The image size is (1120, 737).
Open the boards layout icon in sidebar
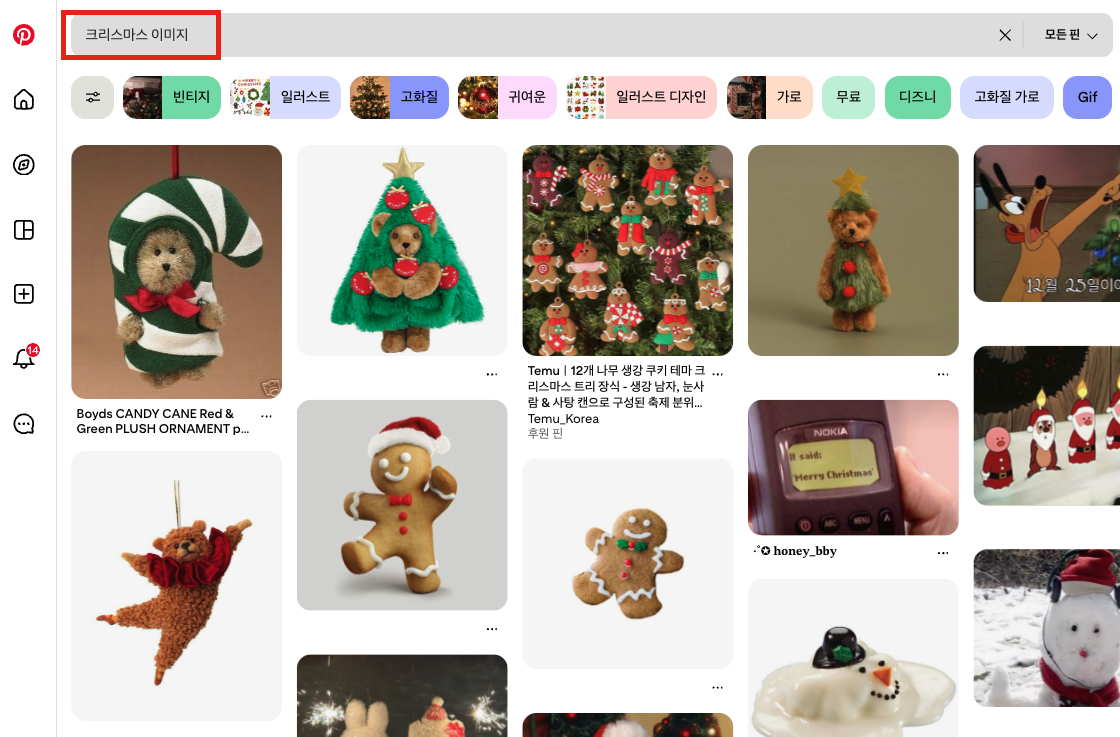[24, 230]
